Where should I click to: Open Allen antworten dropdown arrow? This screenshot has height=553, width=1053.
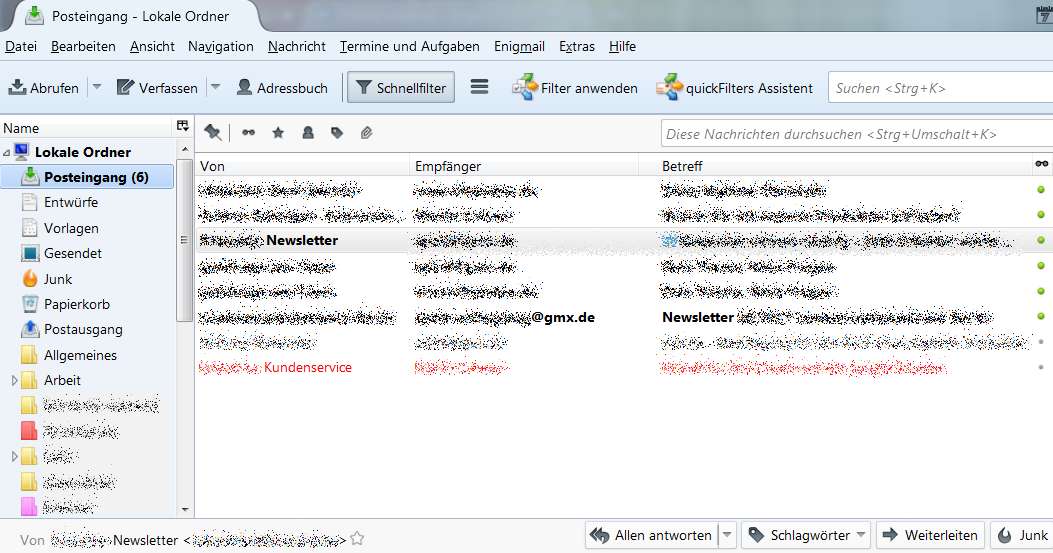[x=727, y=536]
